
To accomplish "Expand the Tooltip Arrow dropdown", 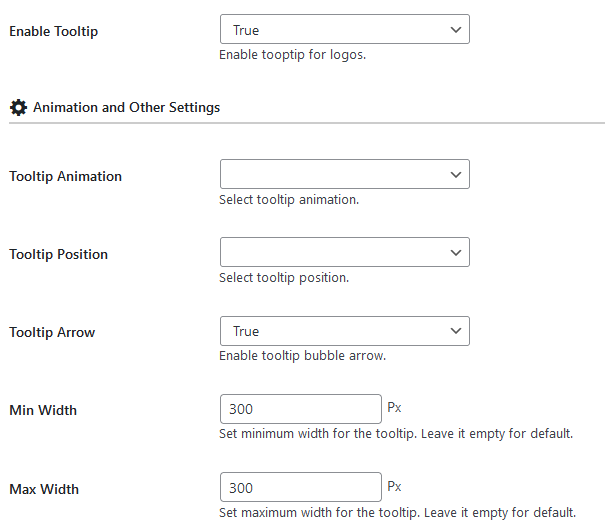I will tap(344, 331).
